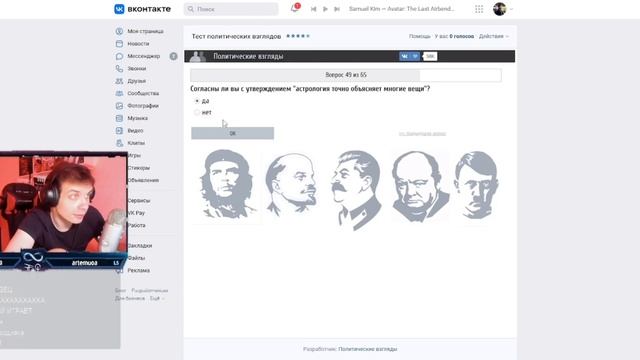Click the Мессенджер chat bubble icon
The width and height of the screenshot is (640, 360).
[x=119, y=56]
